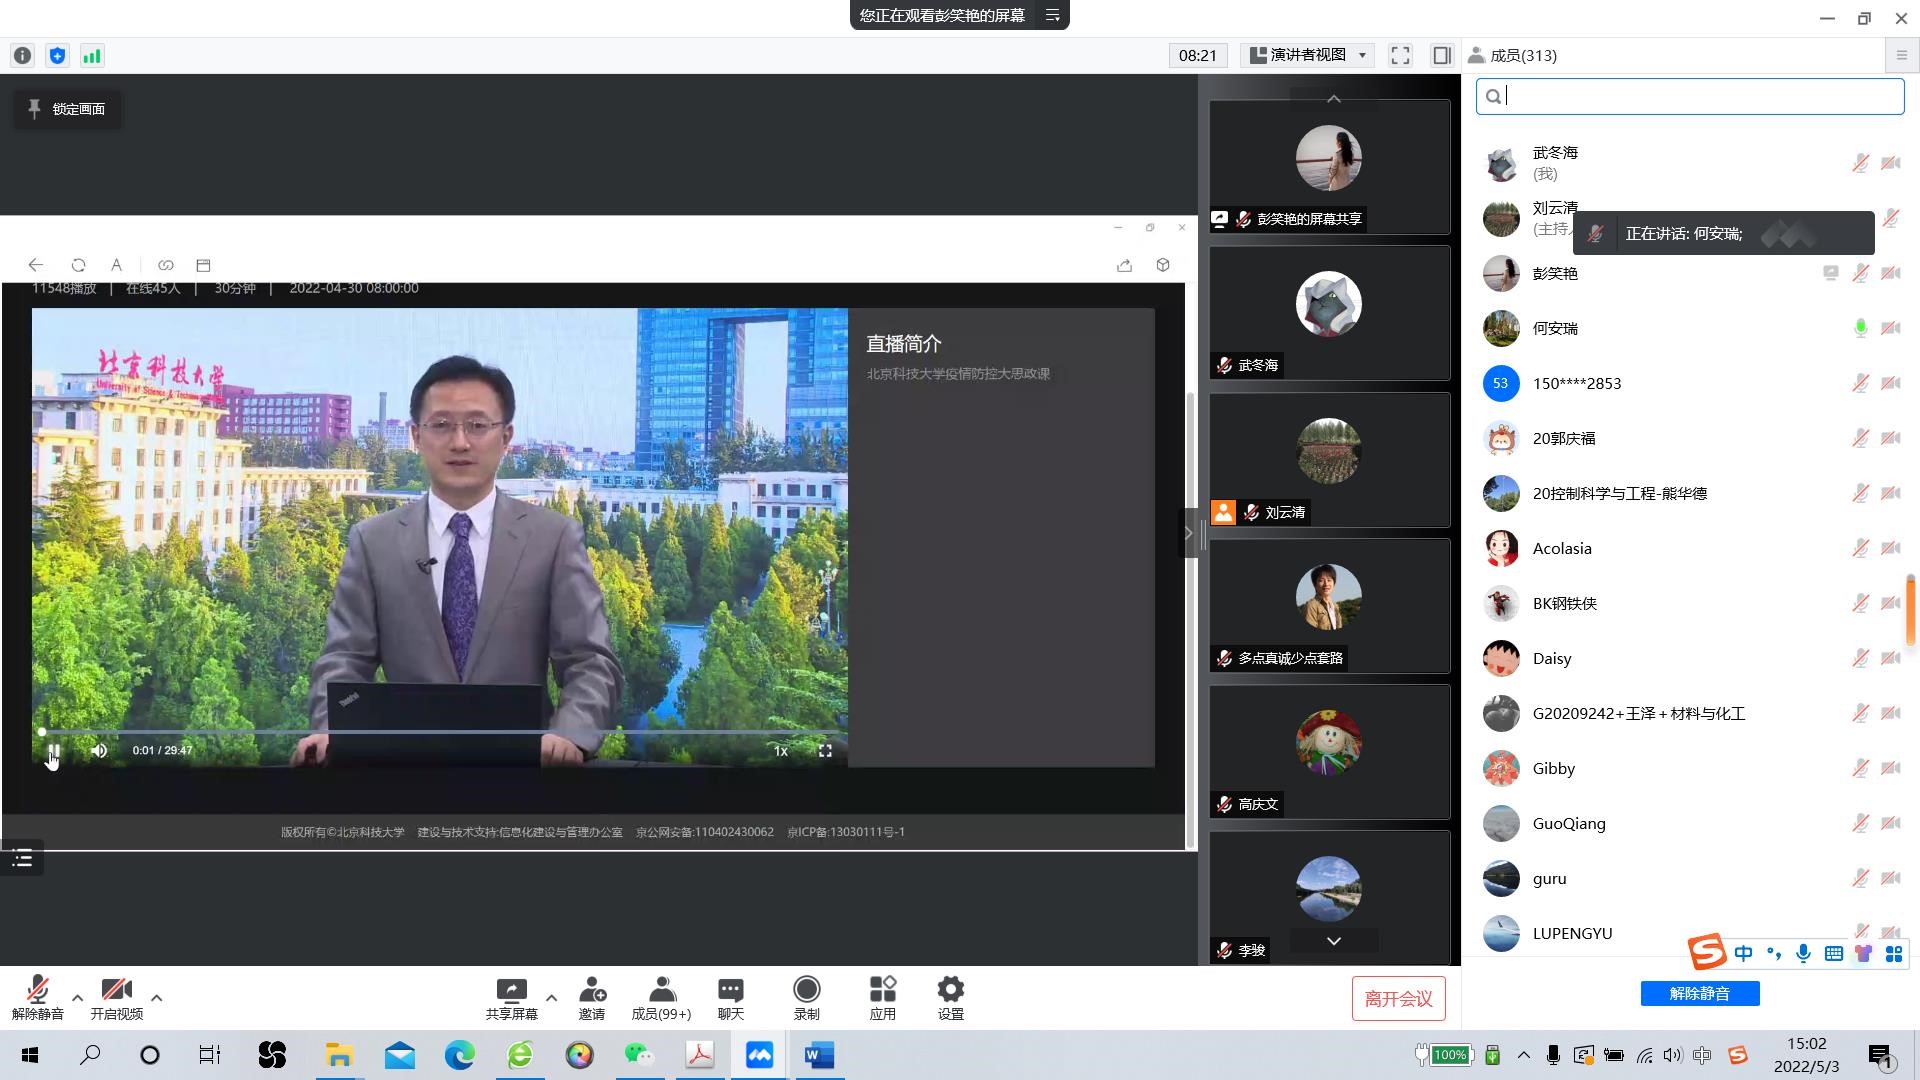Screen dimensions: 1920x1080
Task: Click the green network status icon
Action: [x=92, y=56]
